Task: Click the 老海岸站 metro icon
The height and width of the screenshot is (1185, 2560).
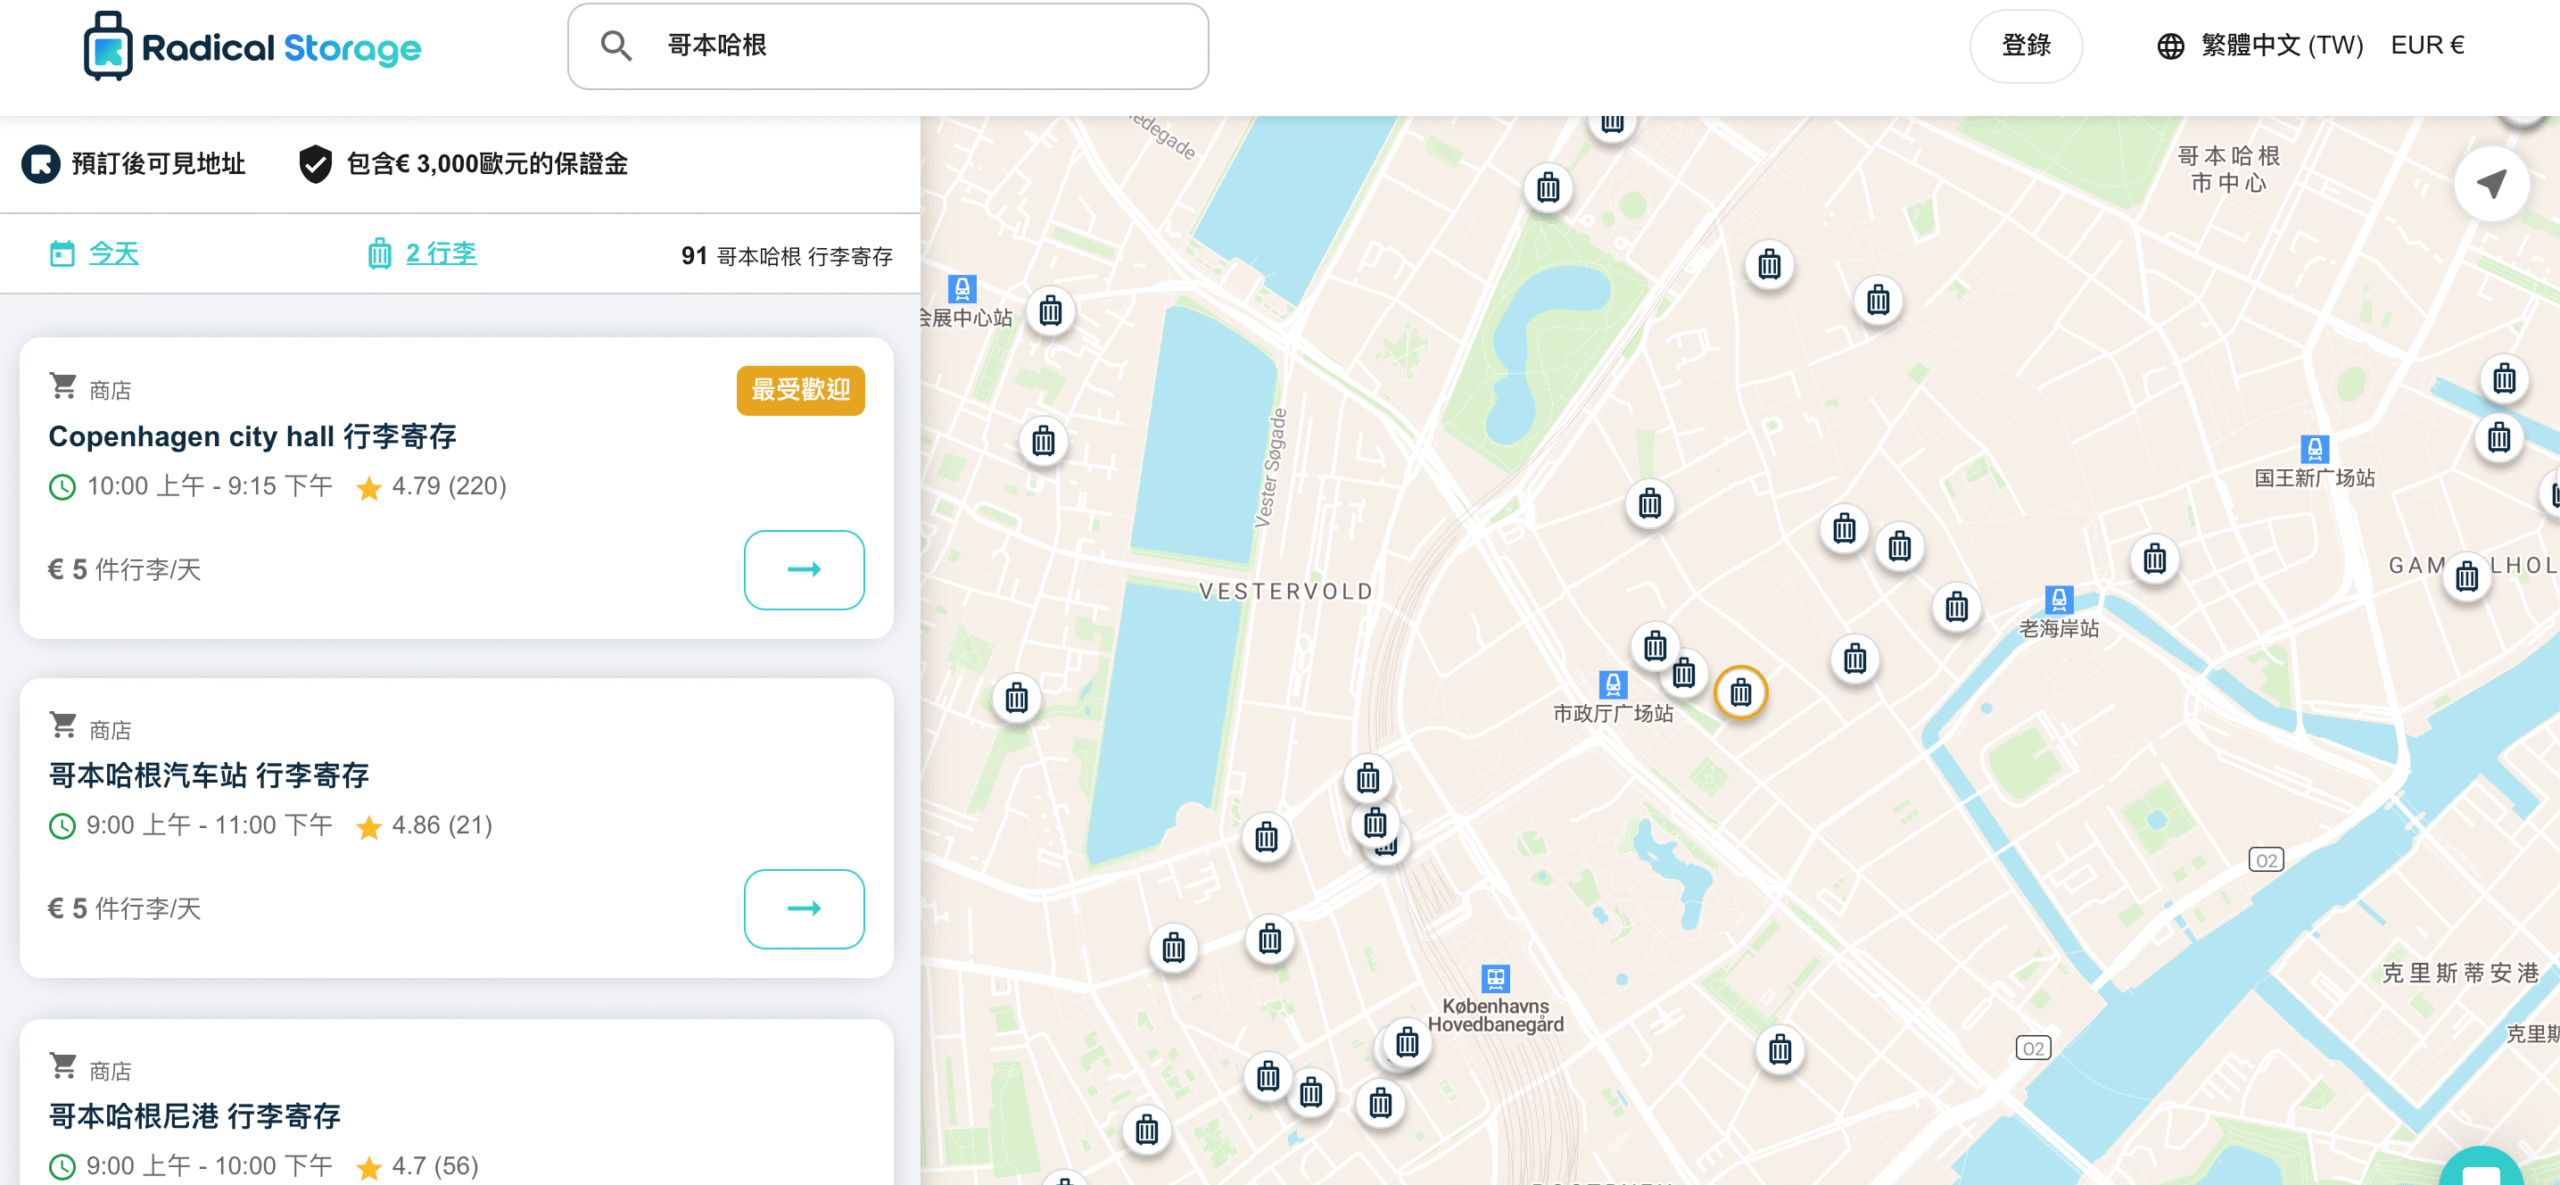Action: pyautogui.click(x=2058, y=600)
